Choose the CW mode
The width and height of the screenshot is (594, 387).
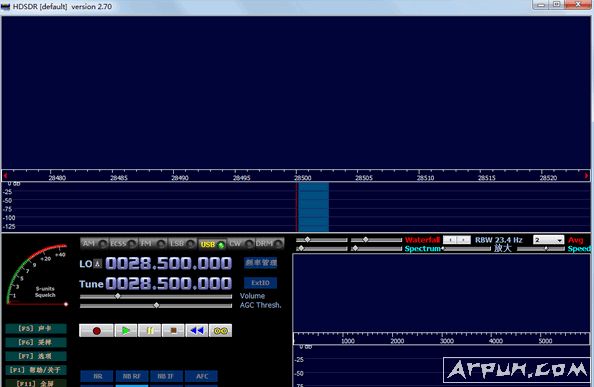[241, 243]
